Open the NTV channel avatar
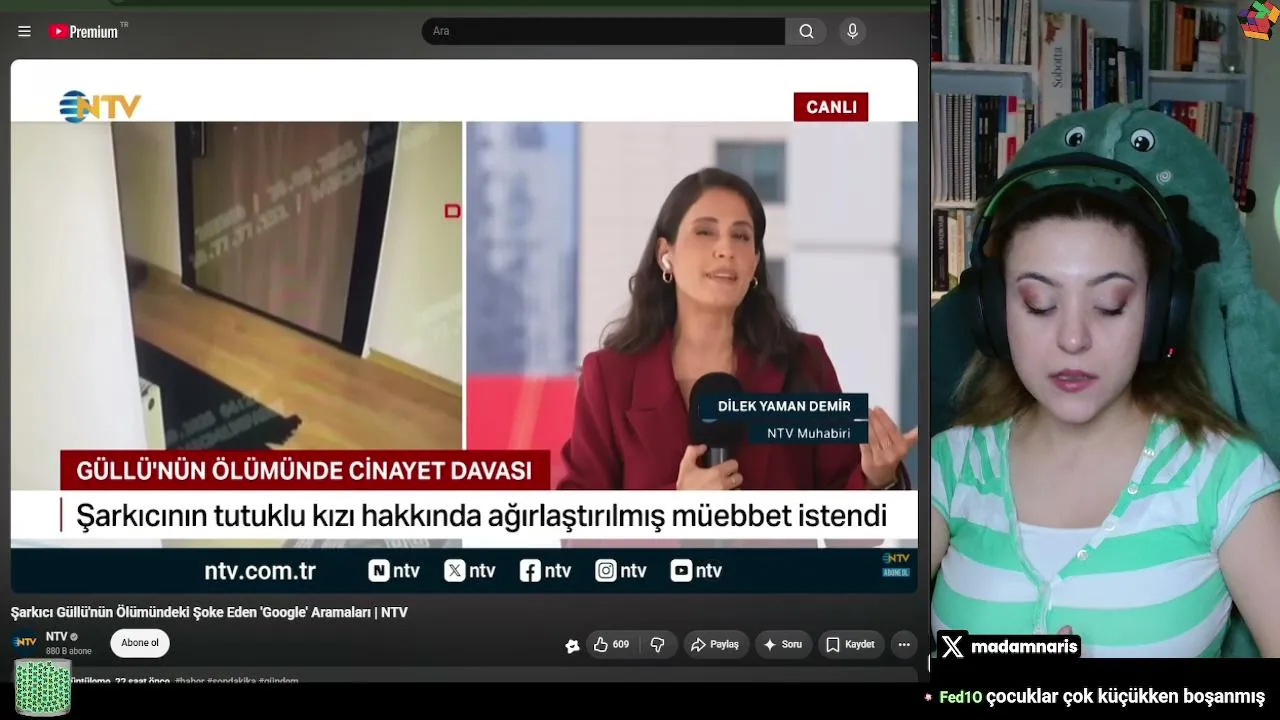1280x720 pixels. tap(25, 643)
